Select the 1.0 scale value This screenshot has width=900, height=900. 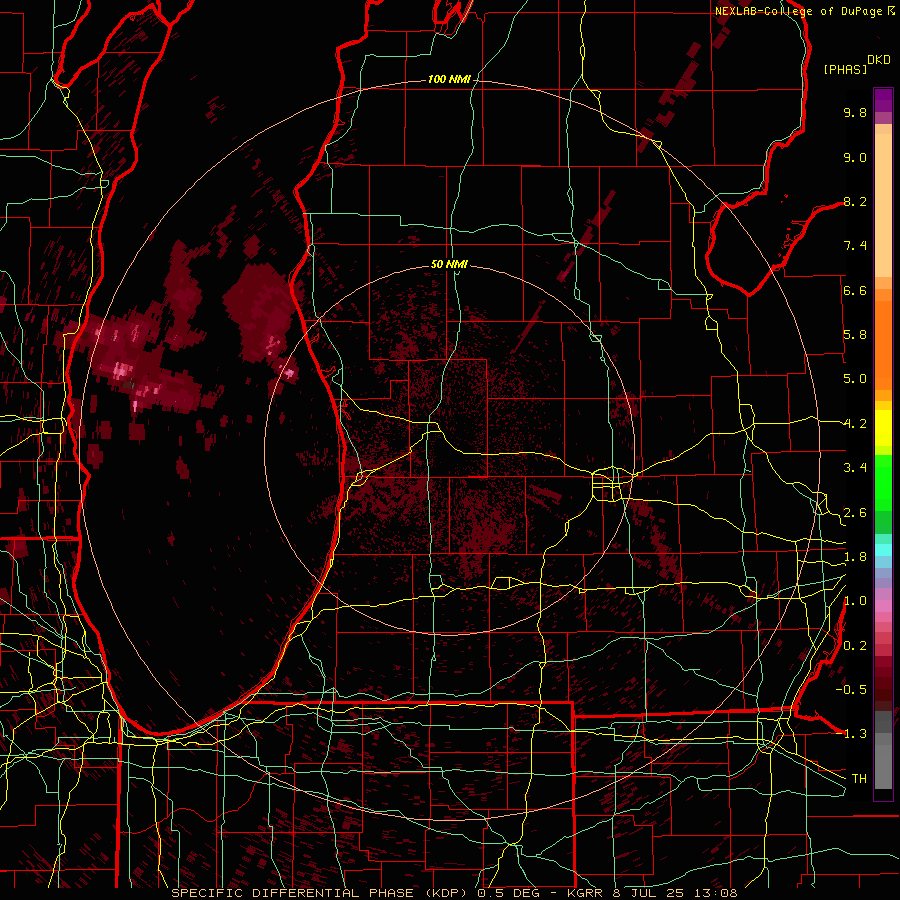click(855, 601)
